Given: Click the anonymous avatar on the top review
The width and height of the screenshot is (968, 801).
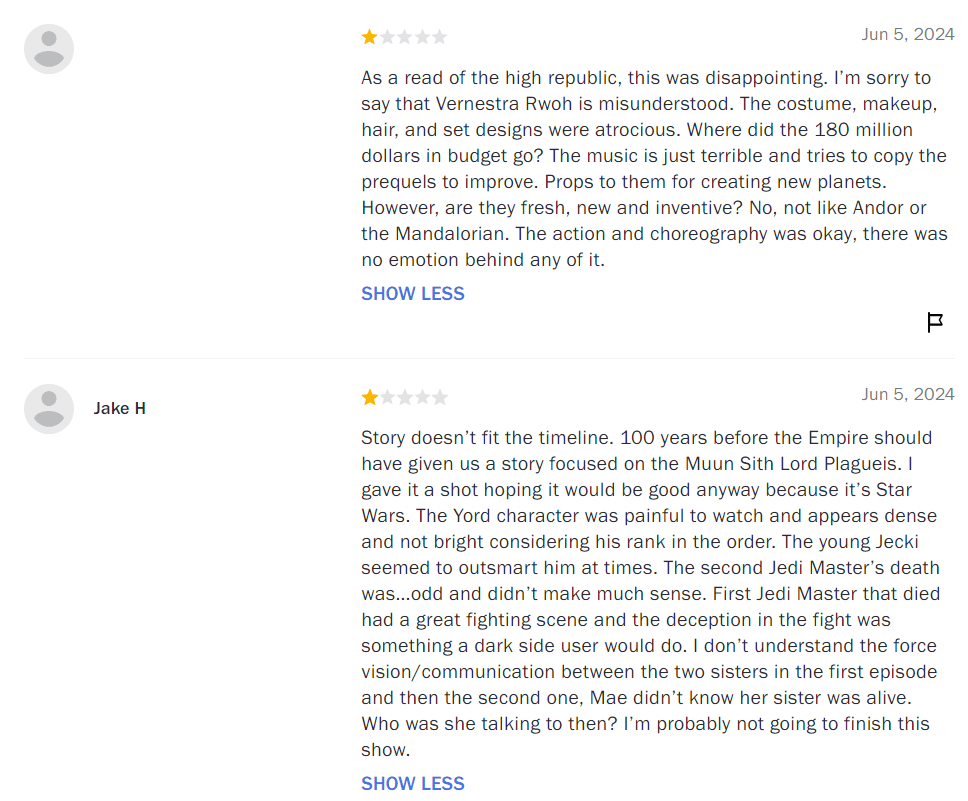Looking at the screenshot, I should click(x=49, y=49).
